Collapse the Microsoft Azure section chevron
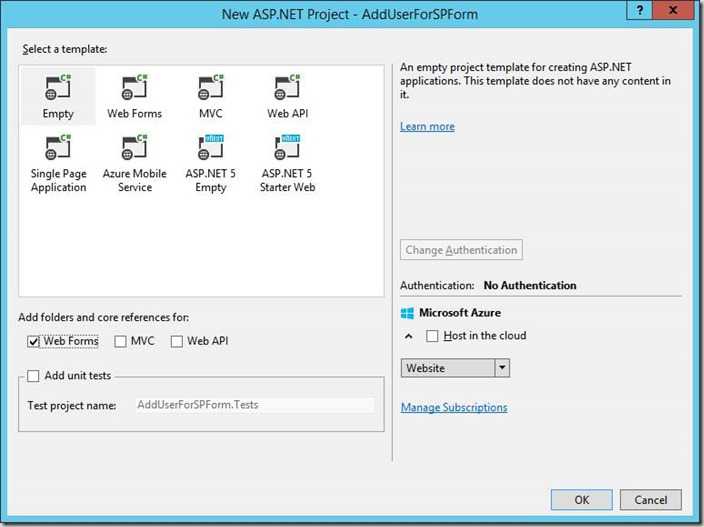Image resolution: width=704 pixels, height=527 pixels. pyautogui.click(x=409, y=336)
